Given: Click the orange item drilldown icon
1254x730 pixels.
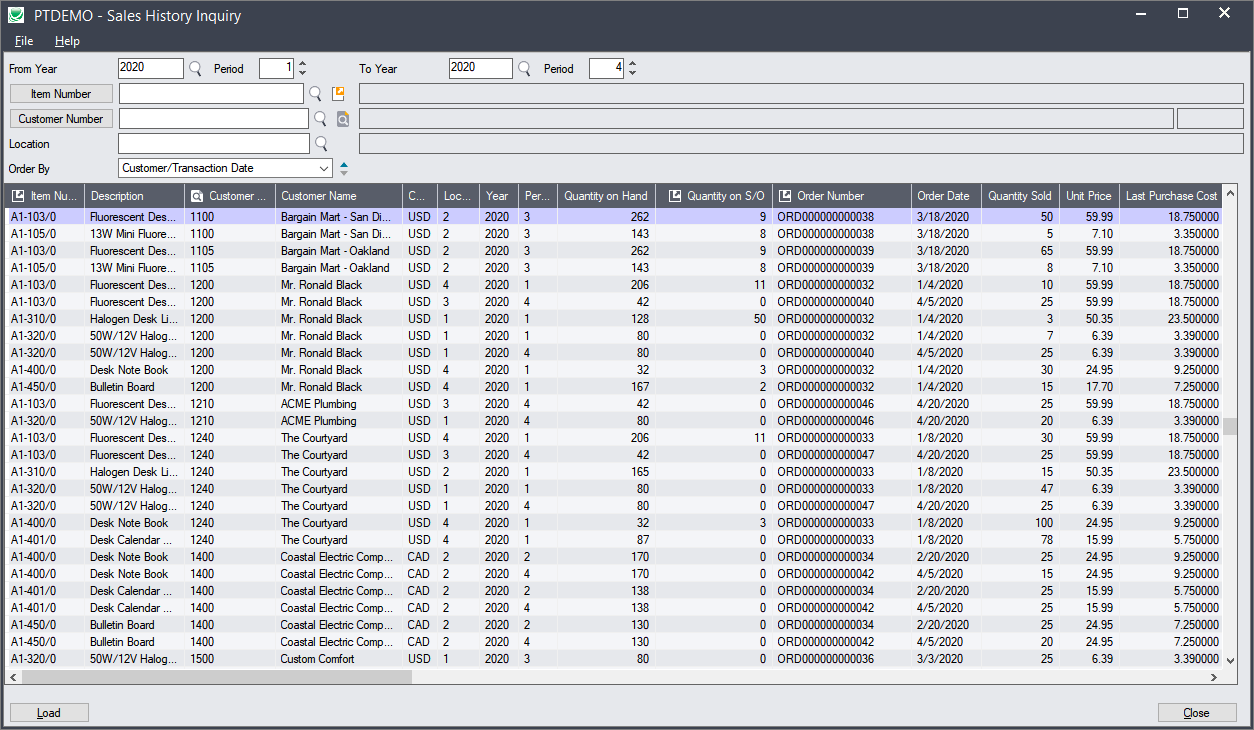Looking at the screenshot, I should 338,94.
